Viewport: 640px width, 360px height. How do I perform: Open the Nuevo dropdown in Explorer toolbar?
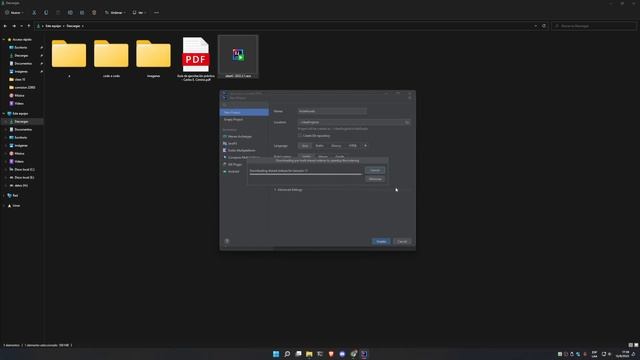point(14,13)
